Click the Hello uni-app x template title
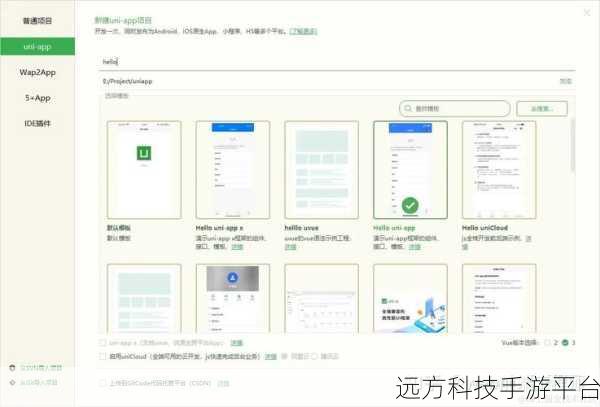The height and width of the screenshot is (407, 600). click(219, 228)
